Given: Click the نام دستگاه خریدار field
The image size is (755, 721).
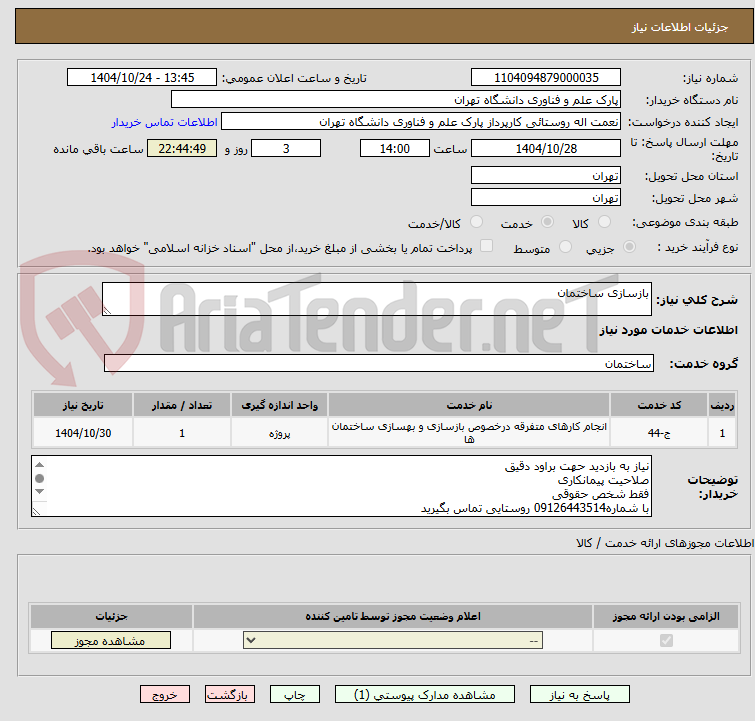Looking at the screenshot, I should click(396, 100).
